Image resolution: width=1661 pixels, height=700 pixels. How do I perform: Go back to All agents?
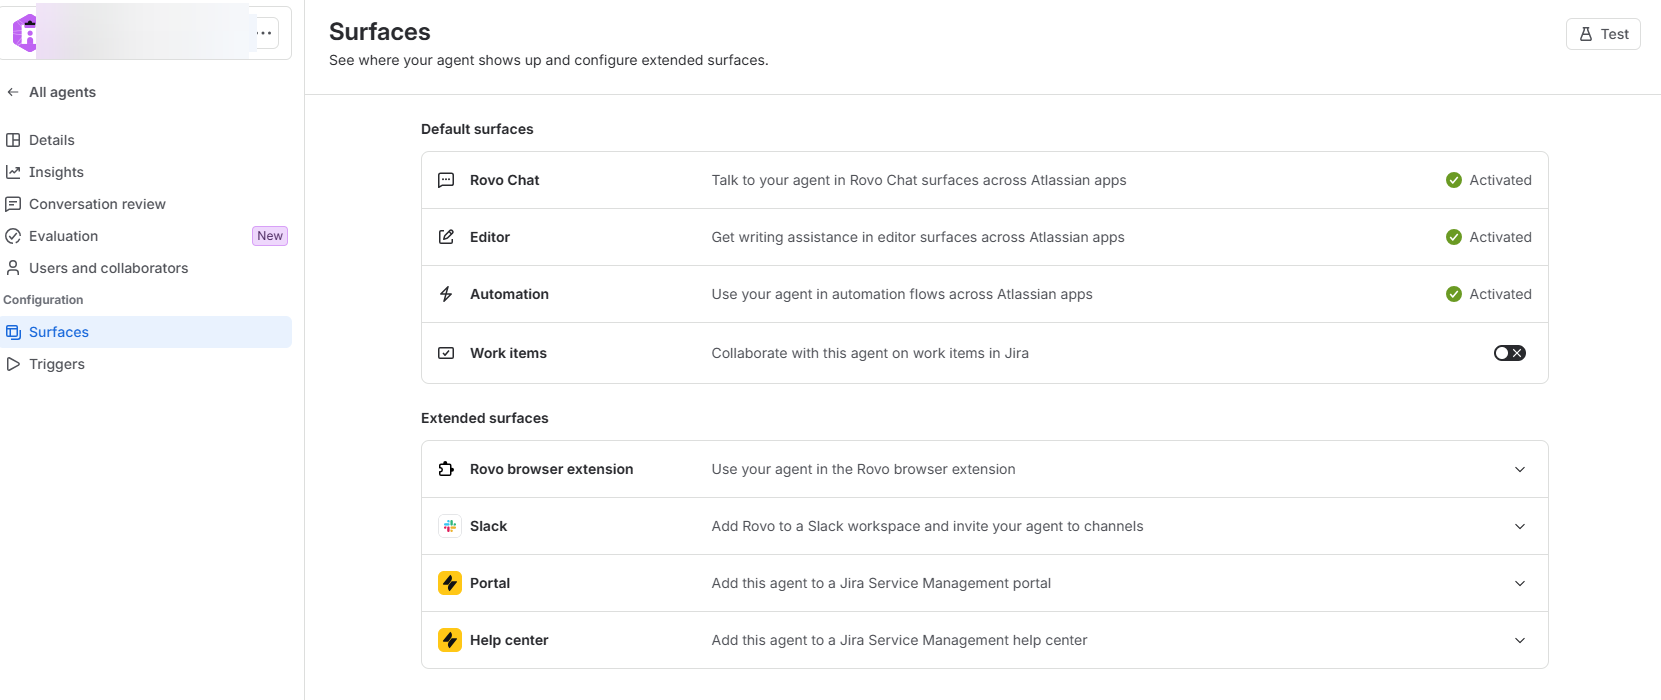click(62, 92)
